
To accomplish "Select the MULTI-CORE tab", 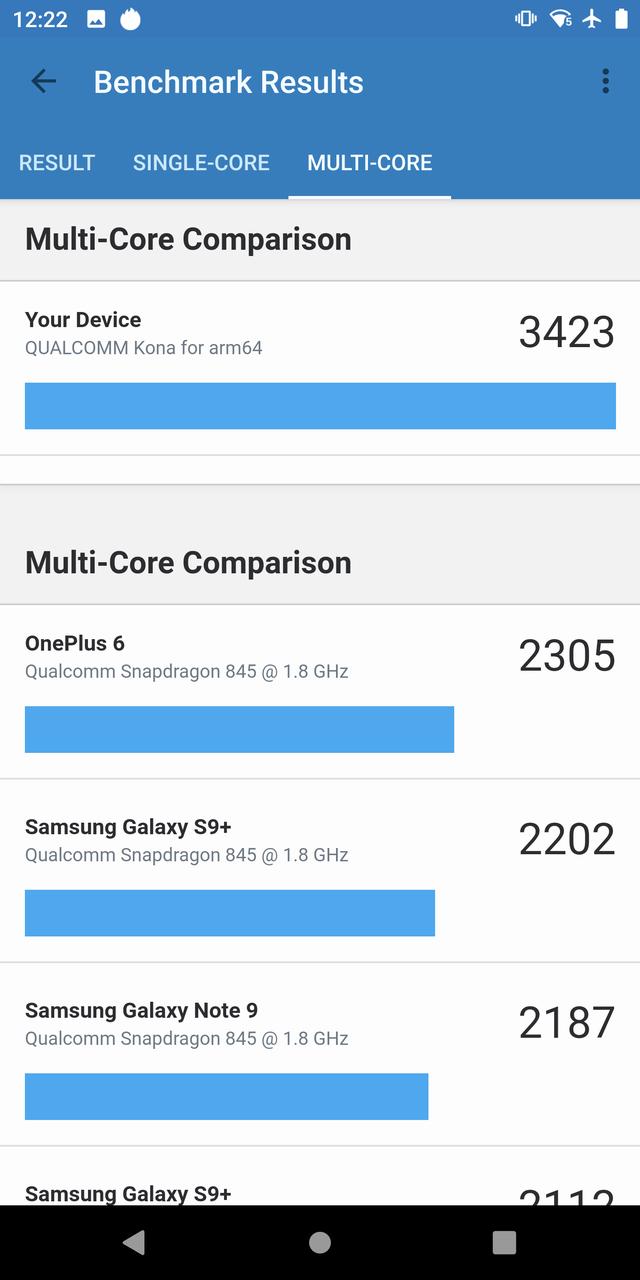I will 370,163.
